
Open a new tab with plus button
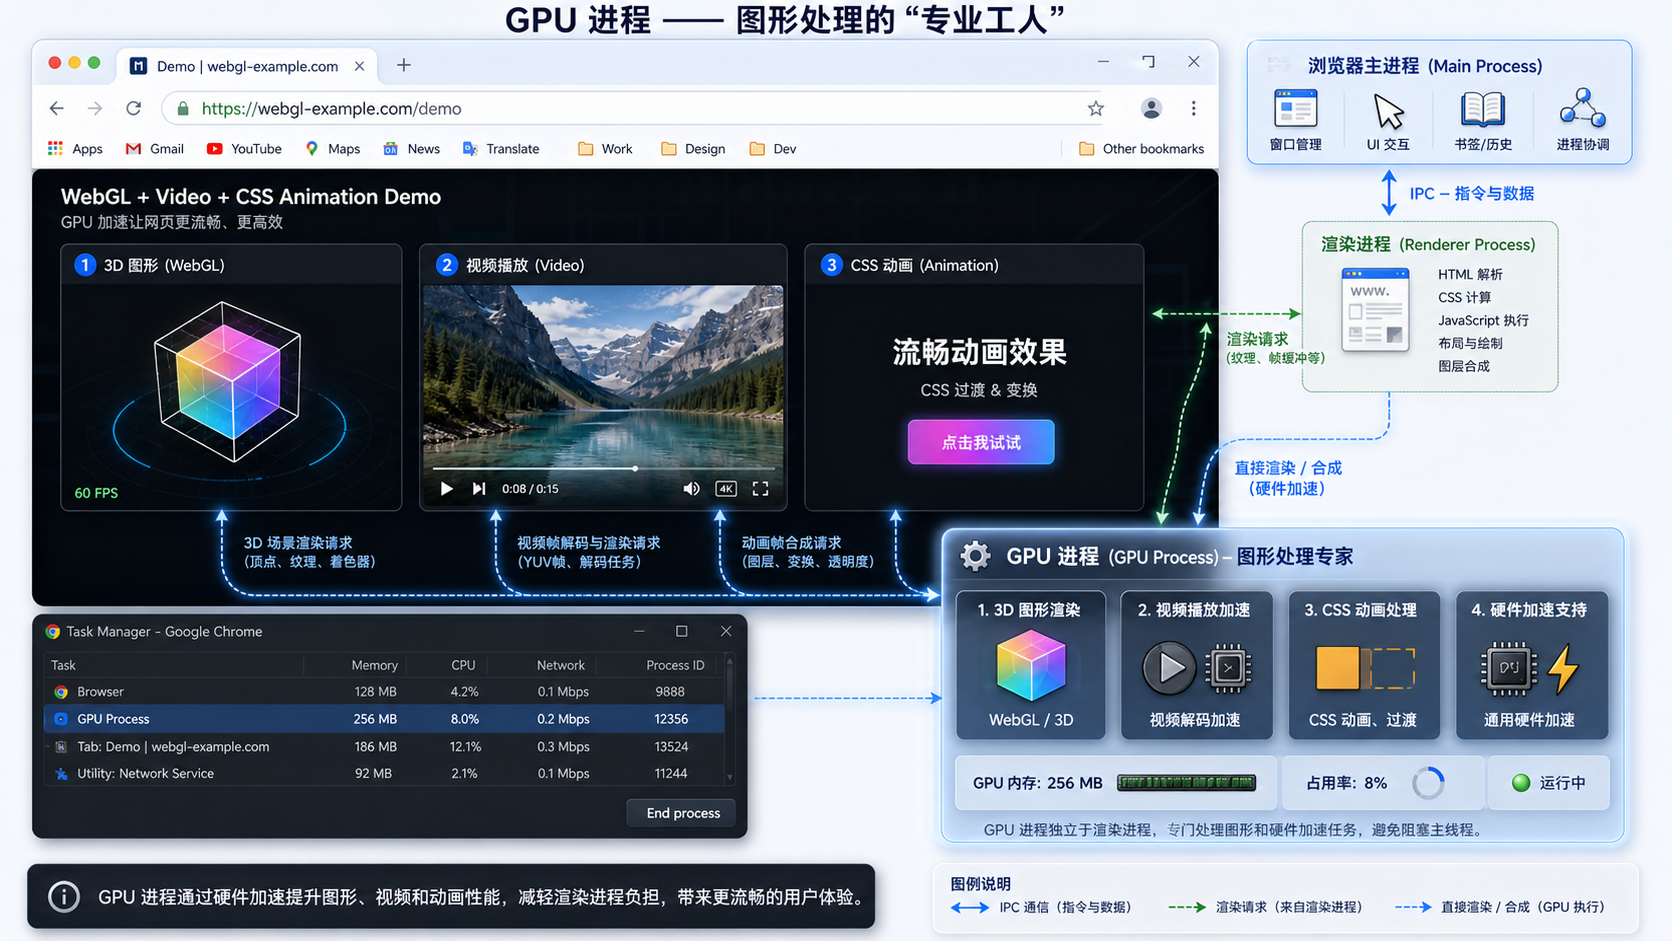403,65
